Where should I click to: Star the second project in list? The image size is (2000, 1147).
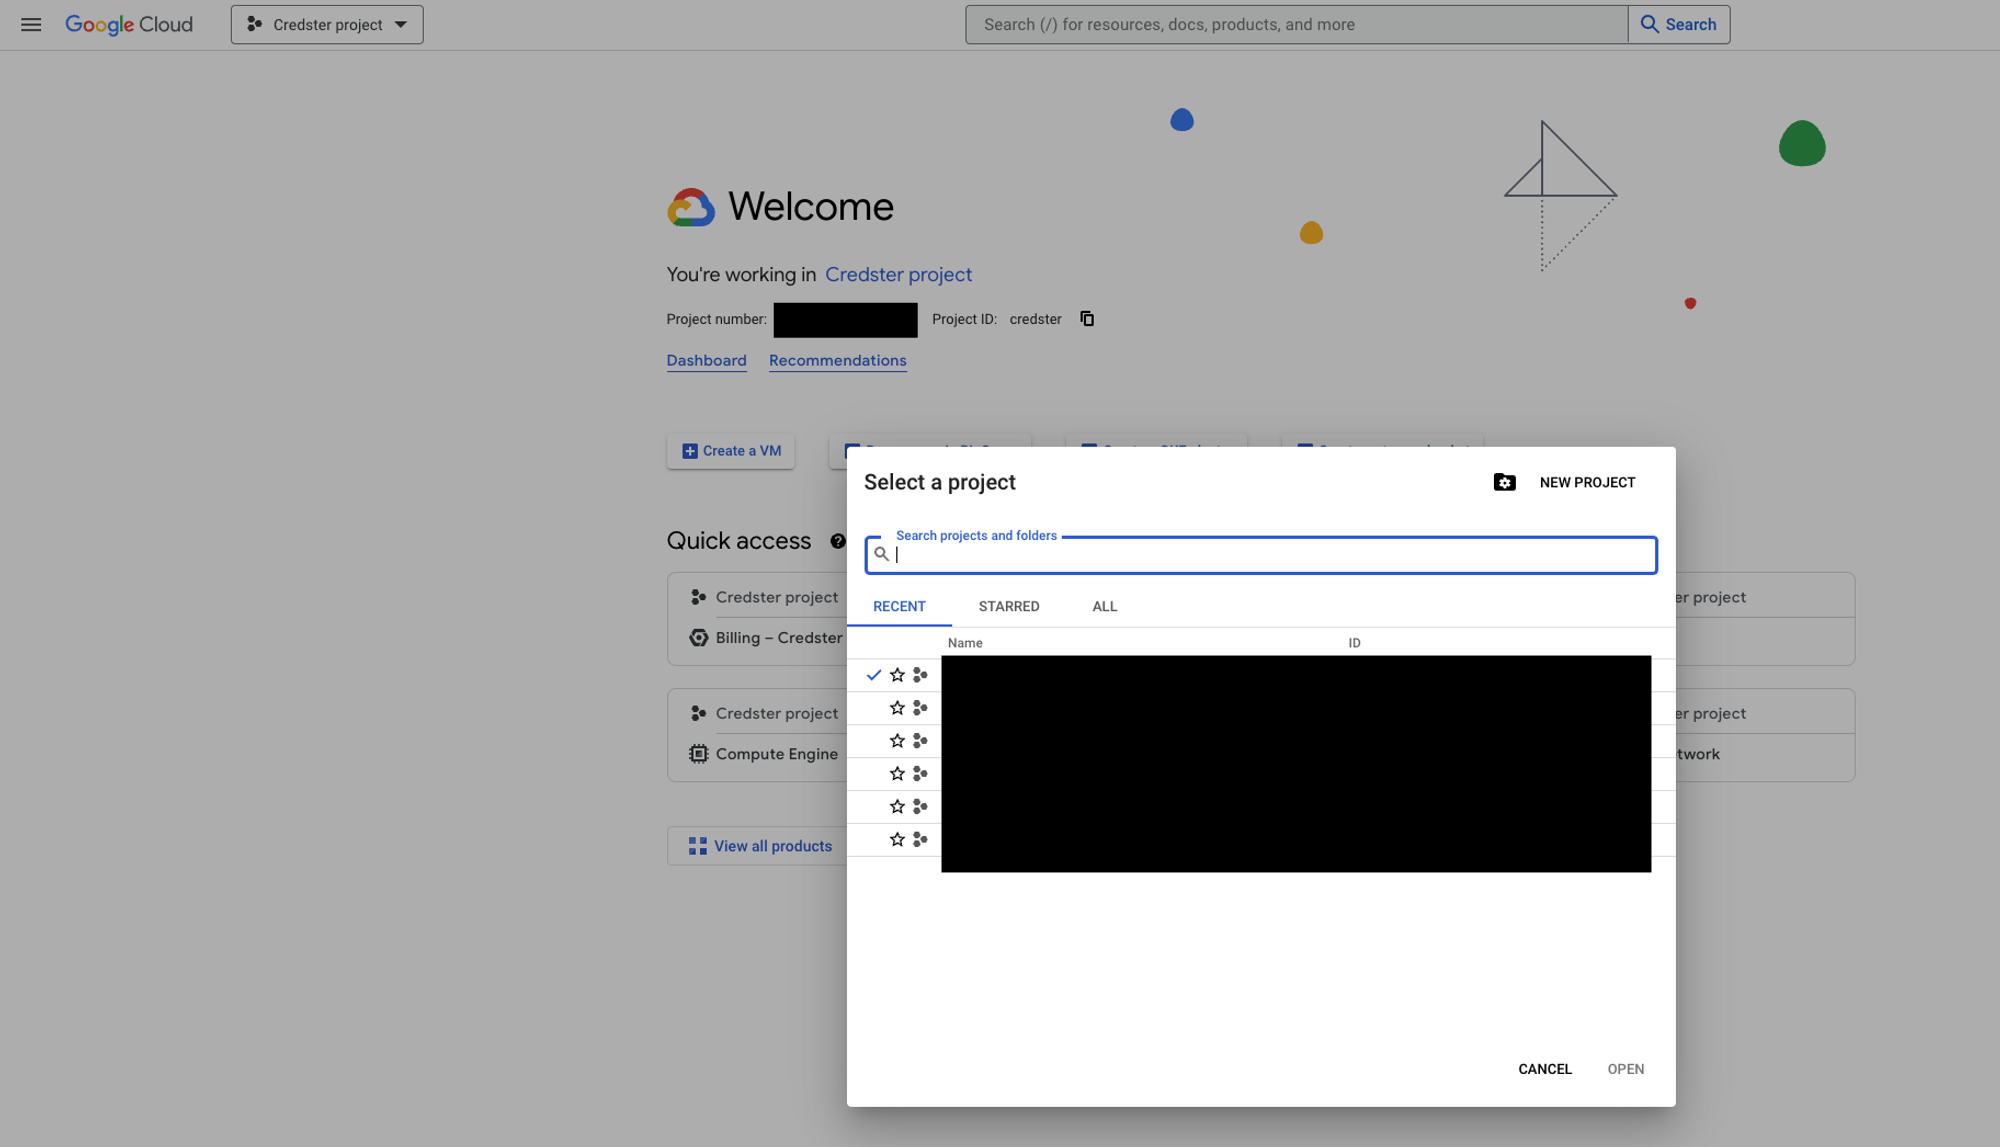pyautogui.click(x=897, y=708)
